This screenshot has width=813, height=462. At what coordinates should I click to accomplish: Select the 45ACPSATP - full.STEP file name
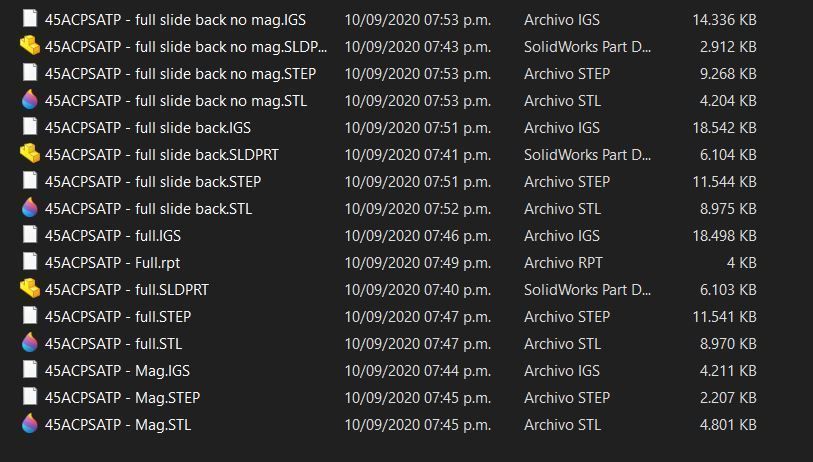tap(118, 316)
